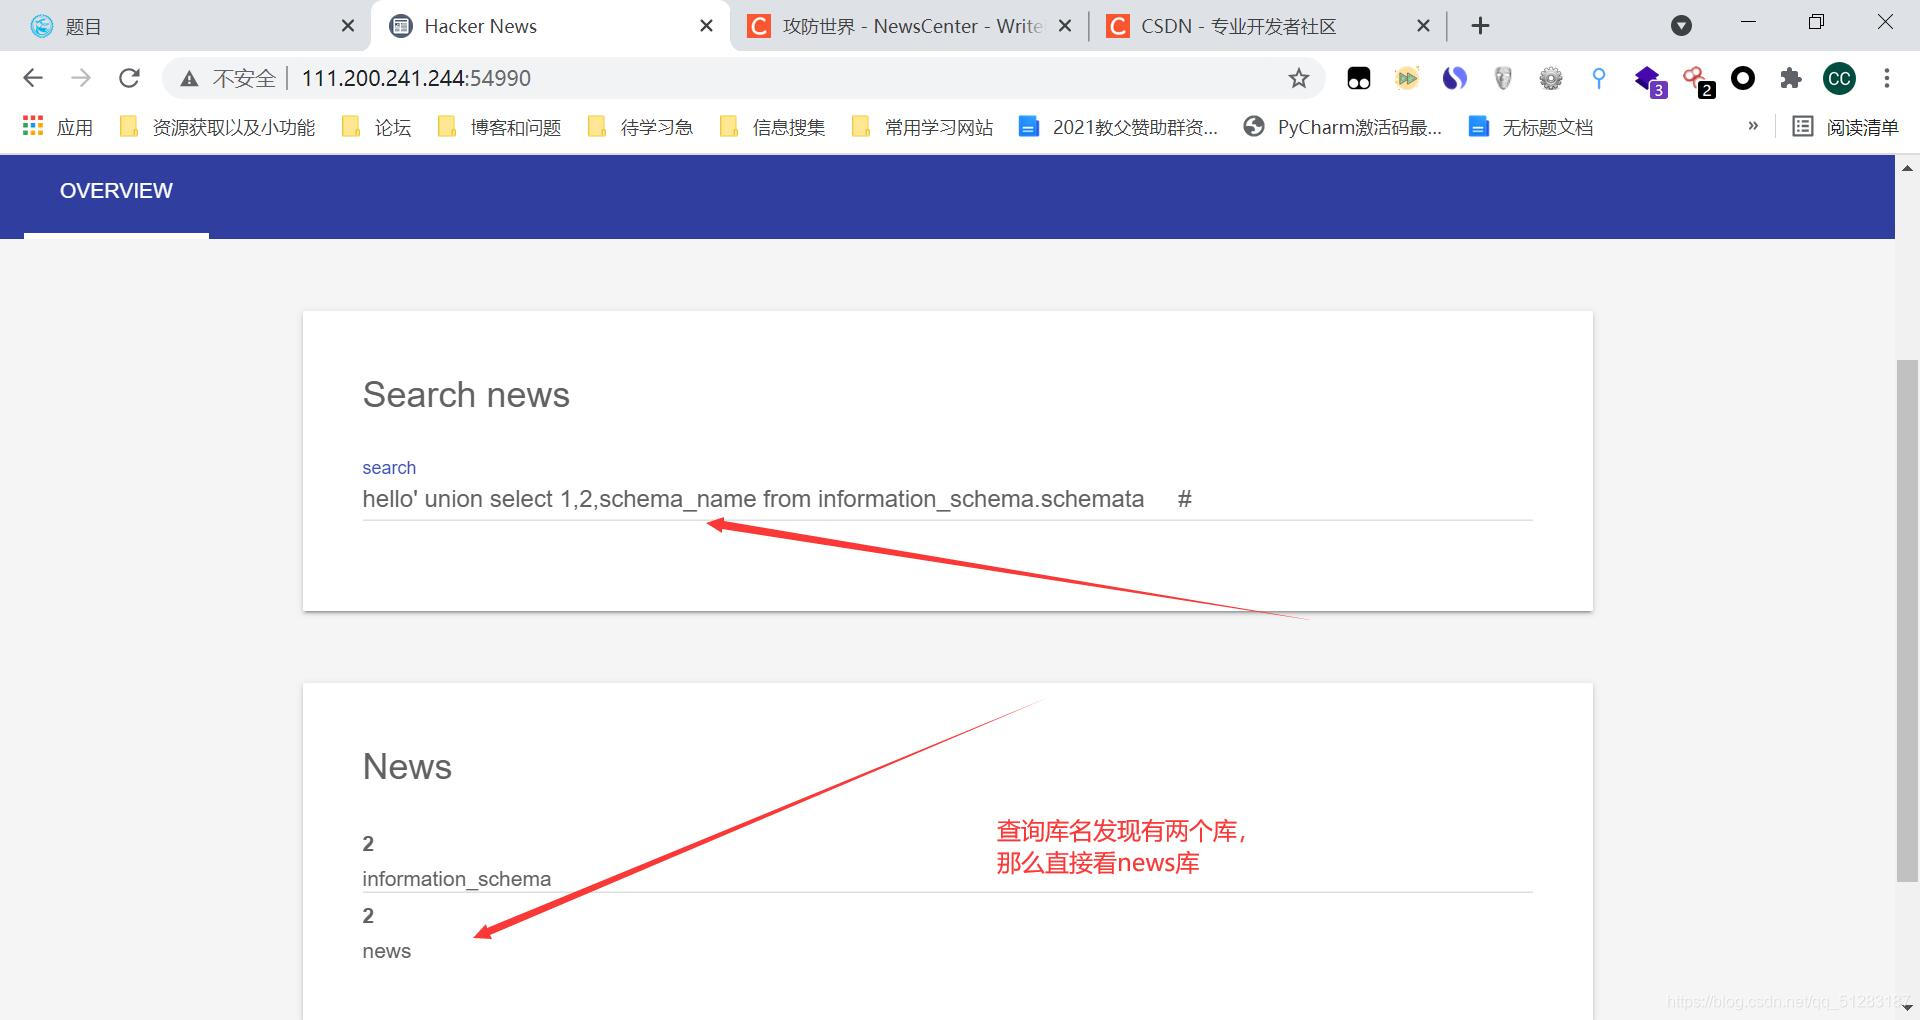The height and width of the screenshot is (1020, 1920).
Task: Open the 阅读清单 reading list
Action: (1844, 126)
